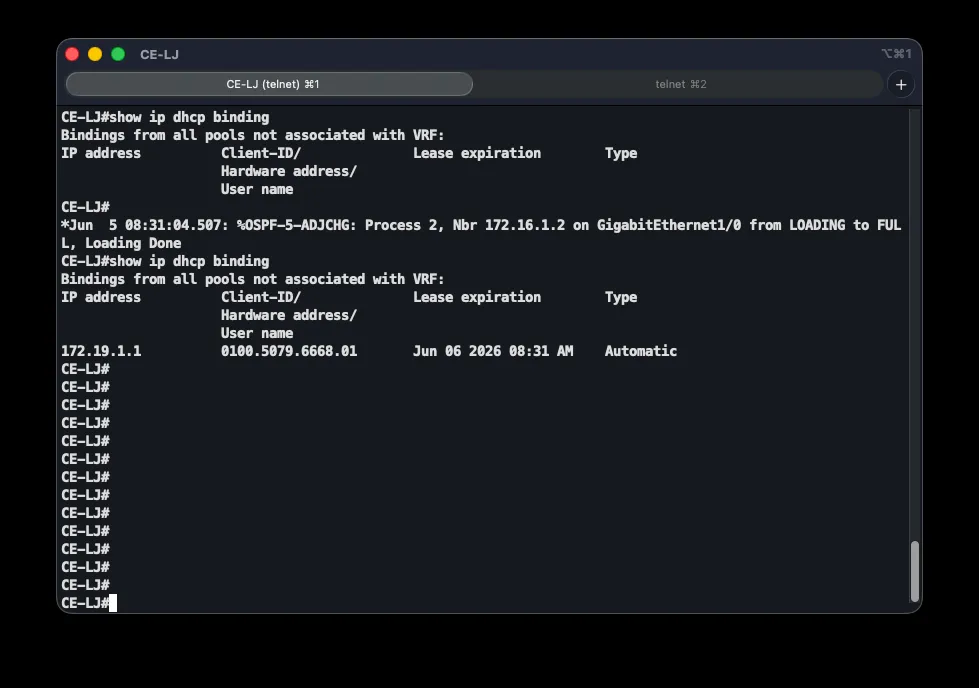Minimize the window with the yellow button
The width and height of the screenshot is (979, 688).
coord(95,54)
